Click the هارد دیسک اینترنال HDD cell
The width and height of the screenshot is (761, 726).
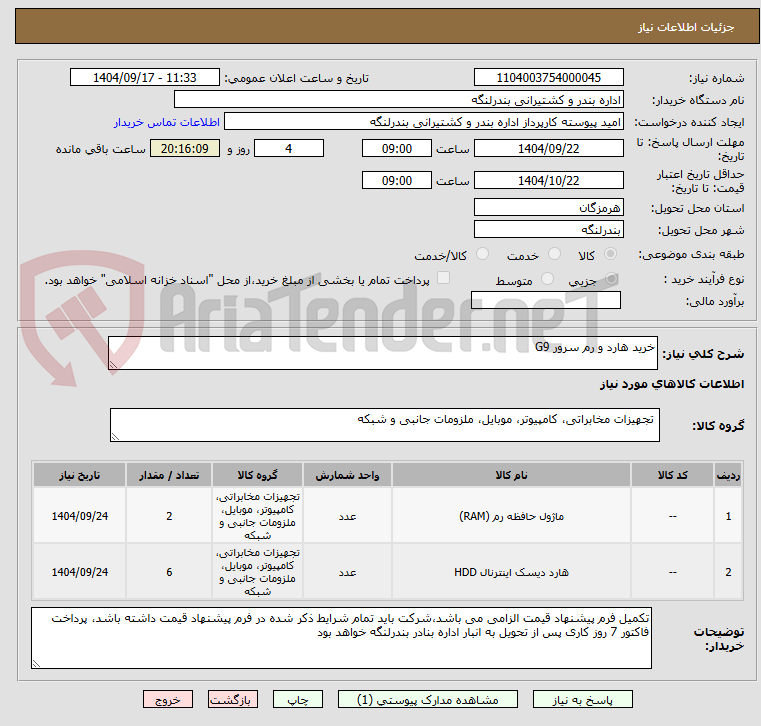(511, 572)
